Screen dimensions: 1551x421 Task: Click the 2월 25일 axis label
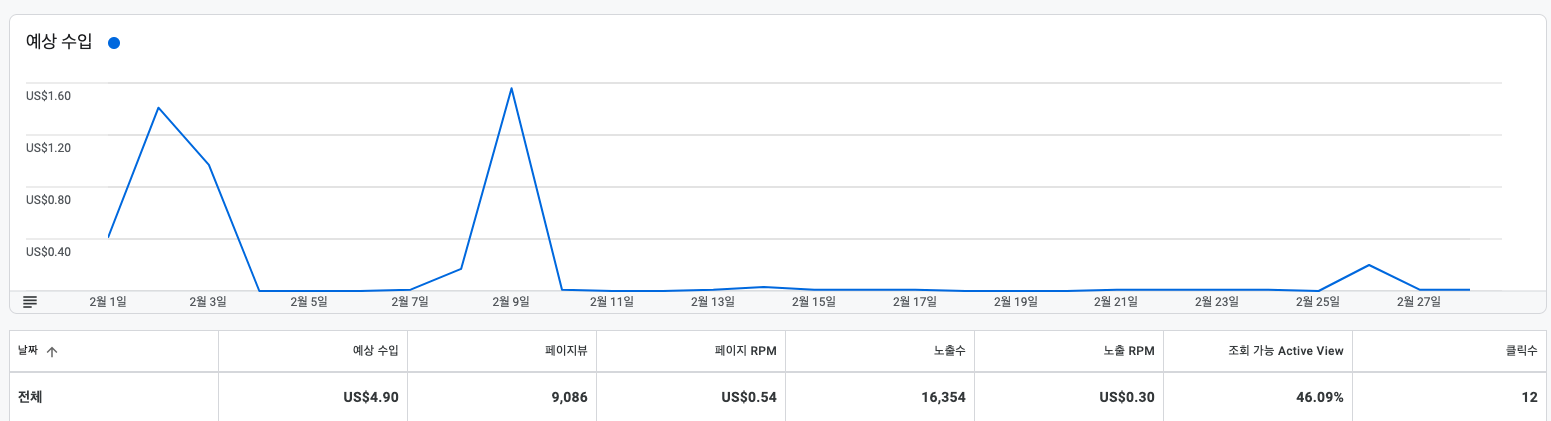point(1318,301)
